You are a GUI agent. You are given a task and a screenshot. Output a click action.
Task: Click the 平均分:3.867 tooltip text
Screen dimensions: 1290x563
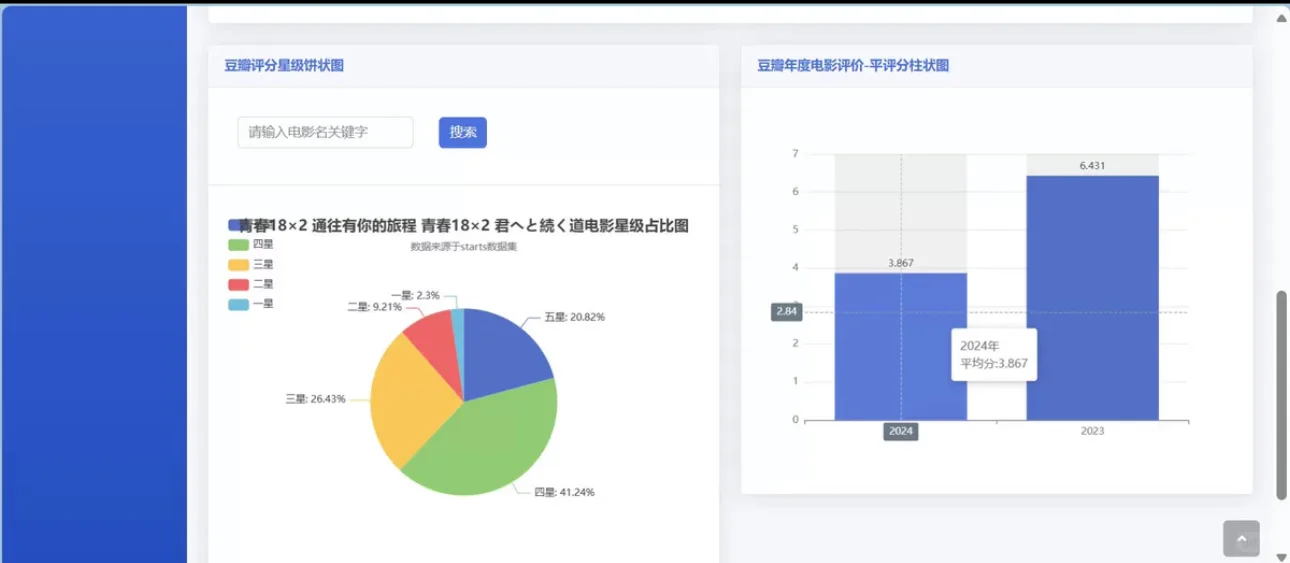pyautogui.click(x=994, y=363)
